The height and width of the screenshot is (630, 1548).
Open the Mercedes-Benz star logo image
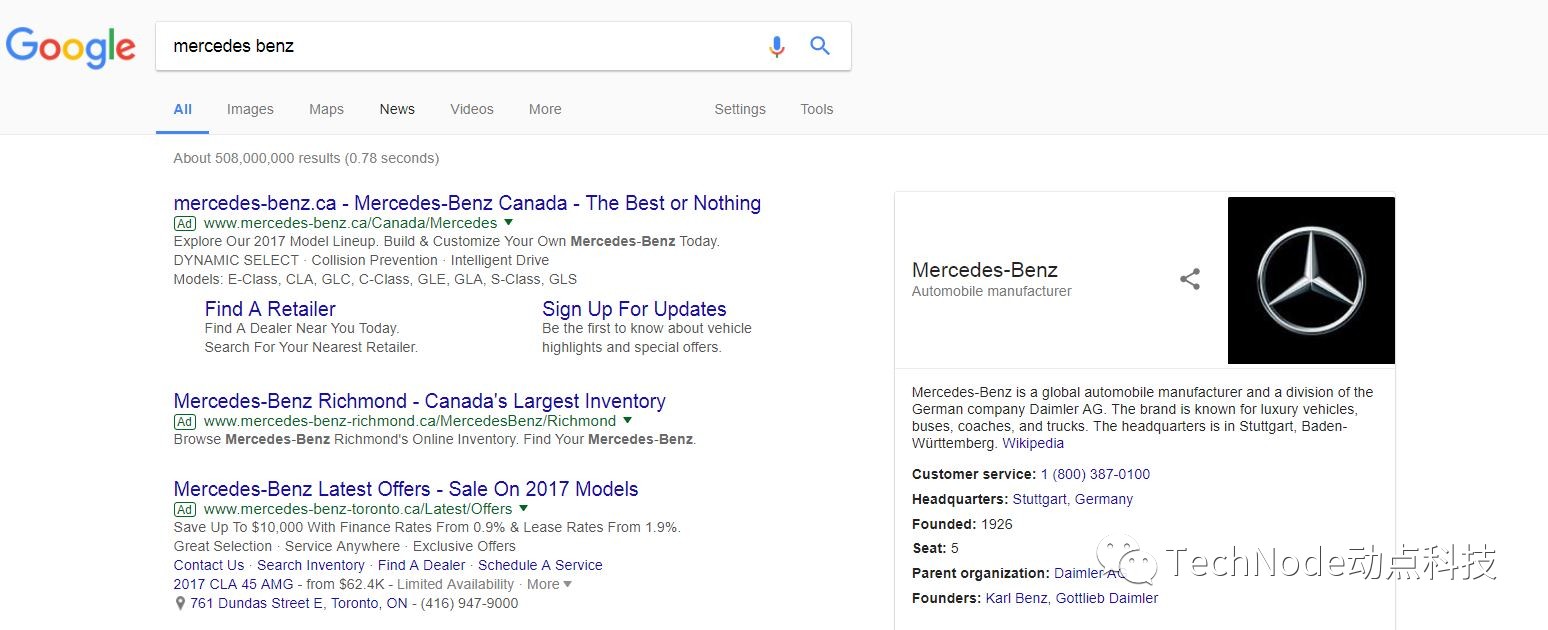coord(1311,280)
